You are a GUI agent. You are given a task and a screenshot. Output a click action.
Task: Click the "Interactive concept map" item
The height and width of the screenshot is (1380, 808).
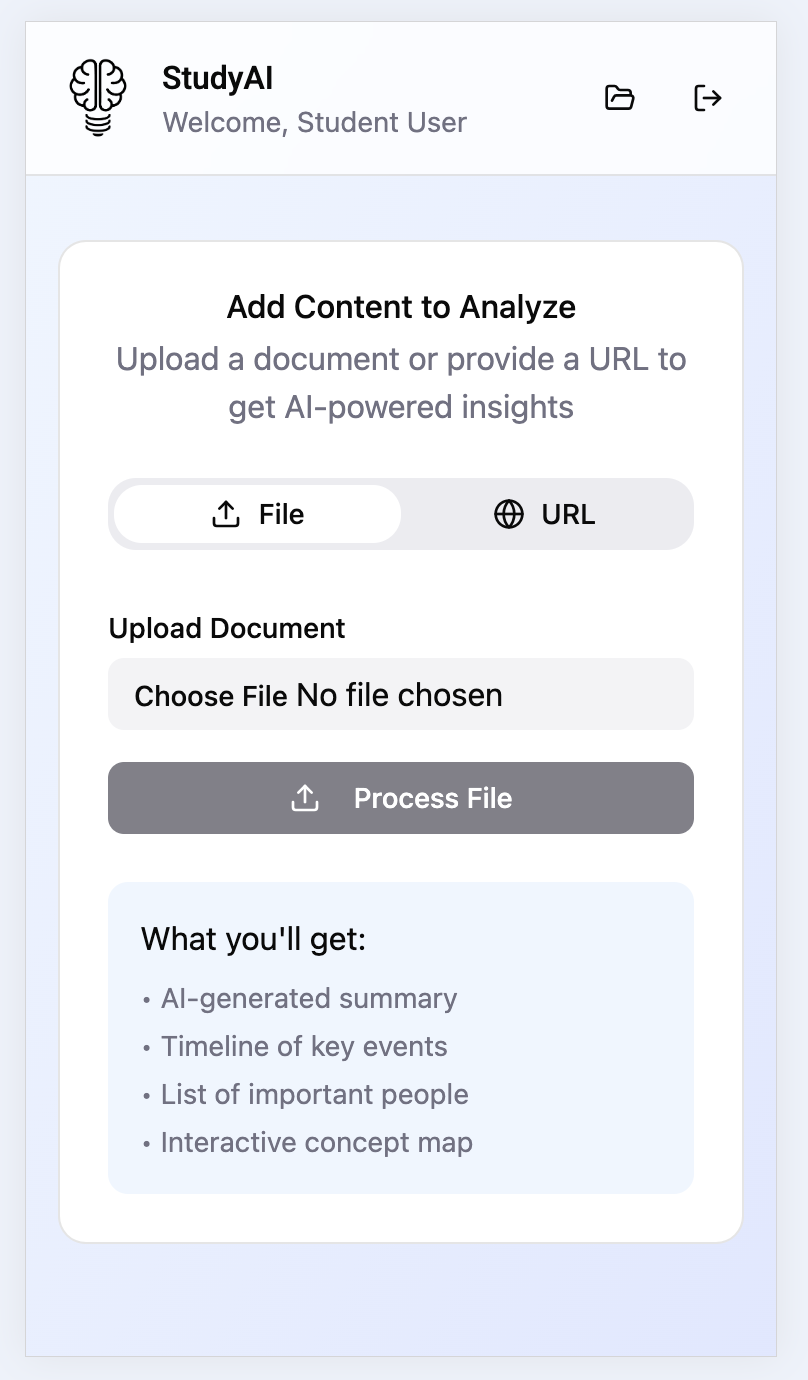pos(316,1142)
